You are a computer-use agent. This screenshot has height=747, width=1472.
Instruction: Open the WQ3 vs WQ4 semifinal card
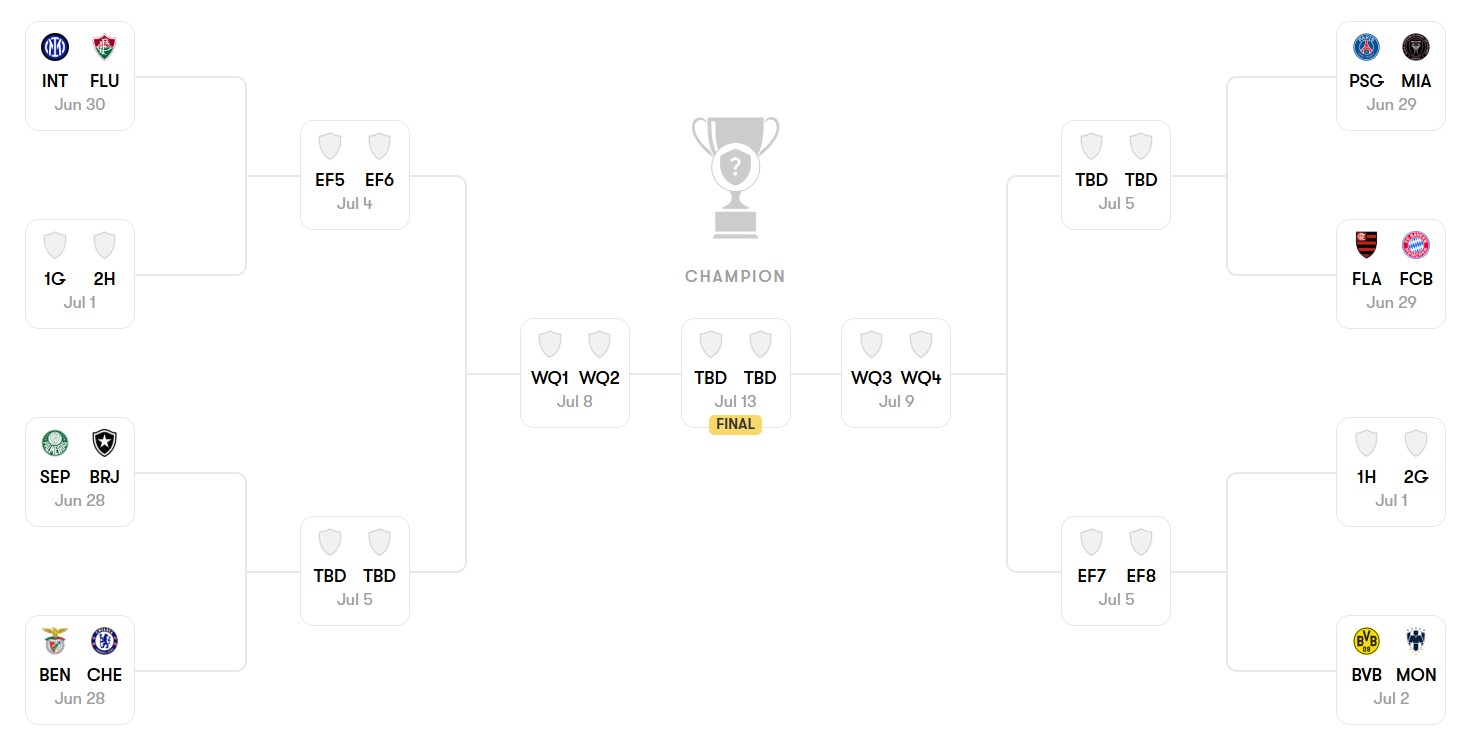pos(896,373)
